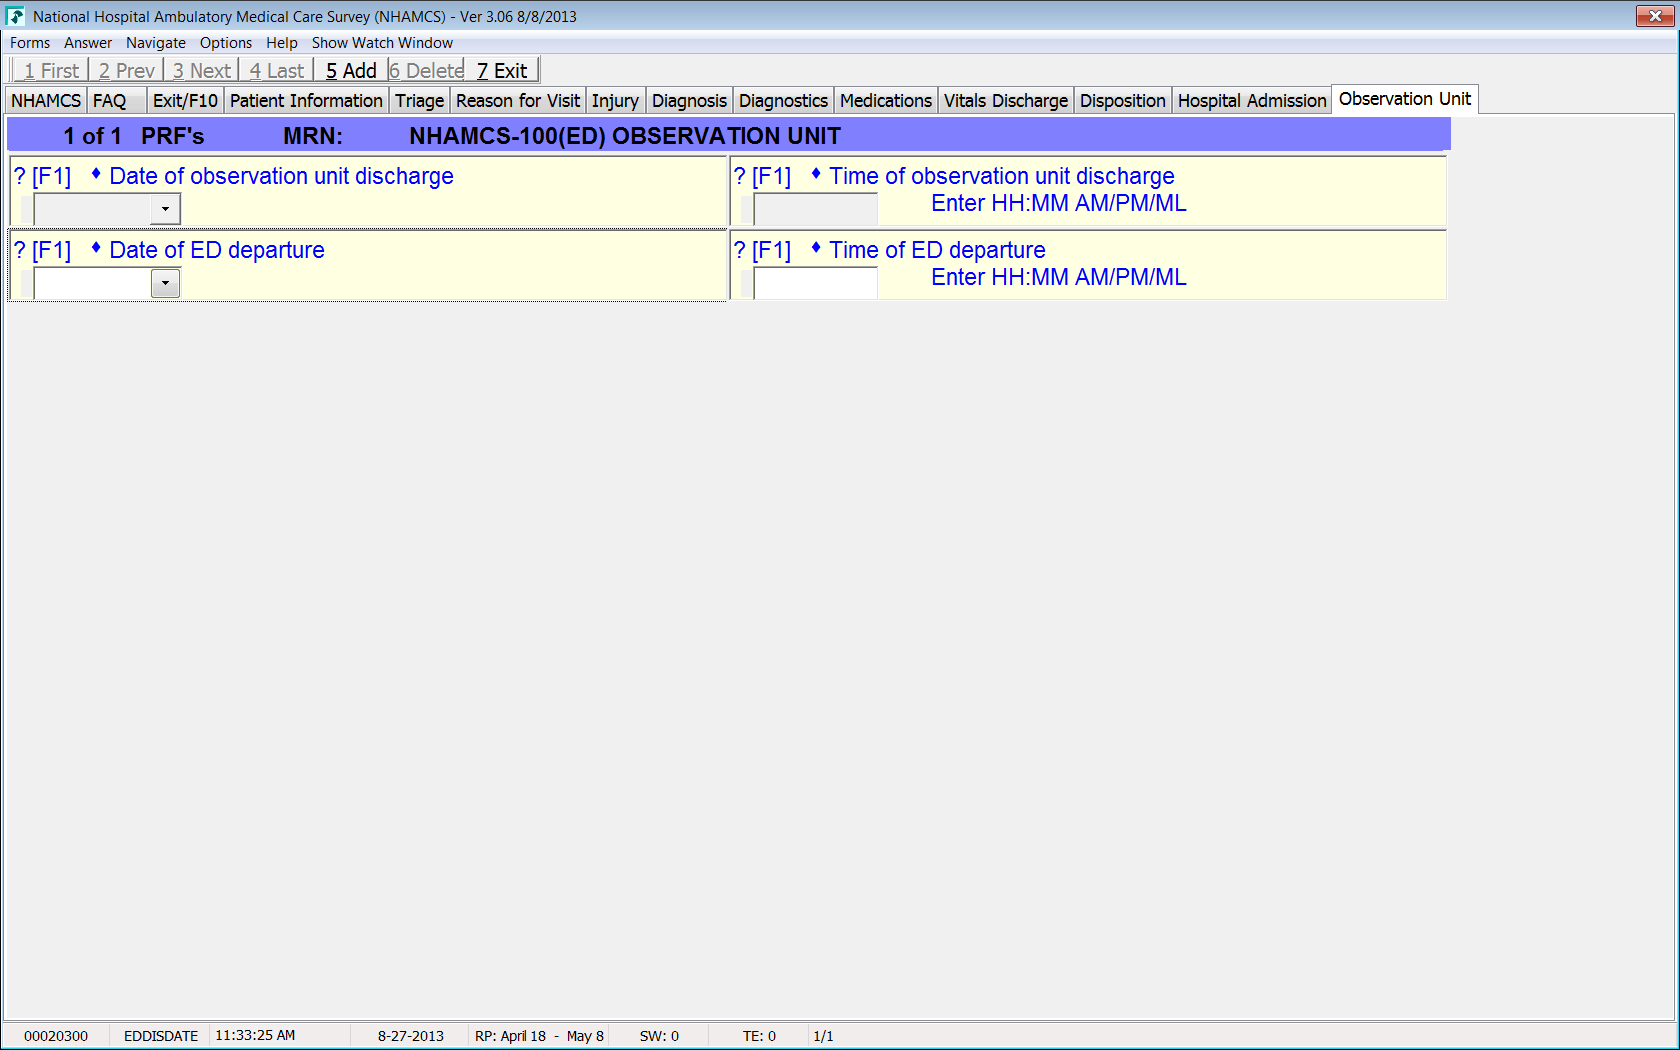Screen dimensions: 1680x1050
Task: Switch to the NHAMCS tab
Action: [x=46, y=101]
